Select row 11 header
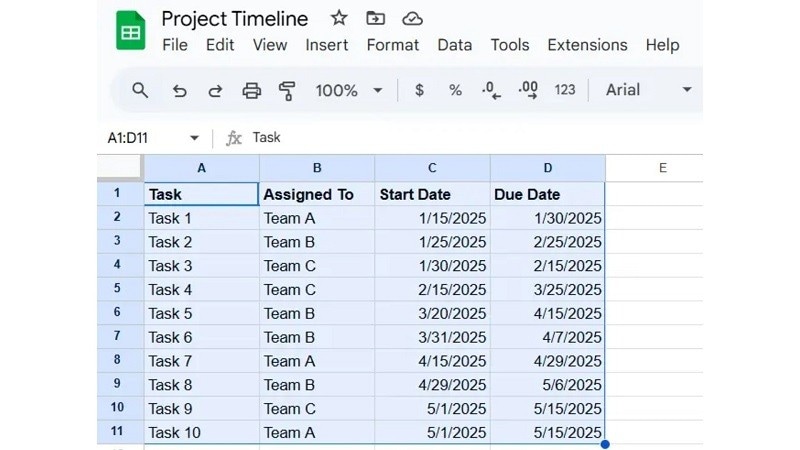Image resolution: width=800 pixels, height=450 pixels. pos(120,432)
